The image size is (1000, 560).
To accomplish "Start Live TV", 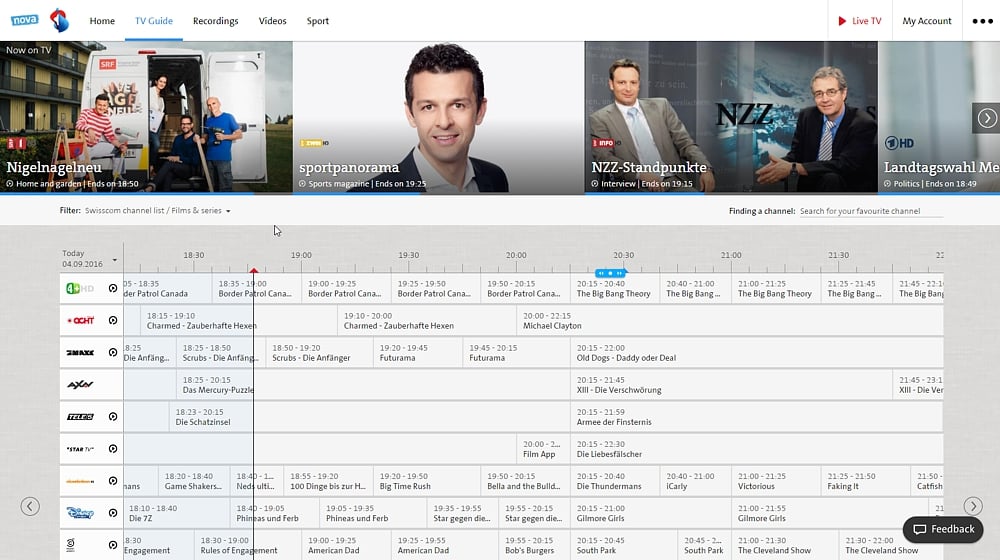I will [x=860, y=21].
